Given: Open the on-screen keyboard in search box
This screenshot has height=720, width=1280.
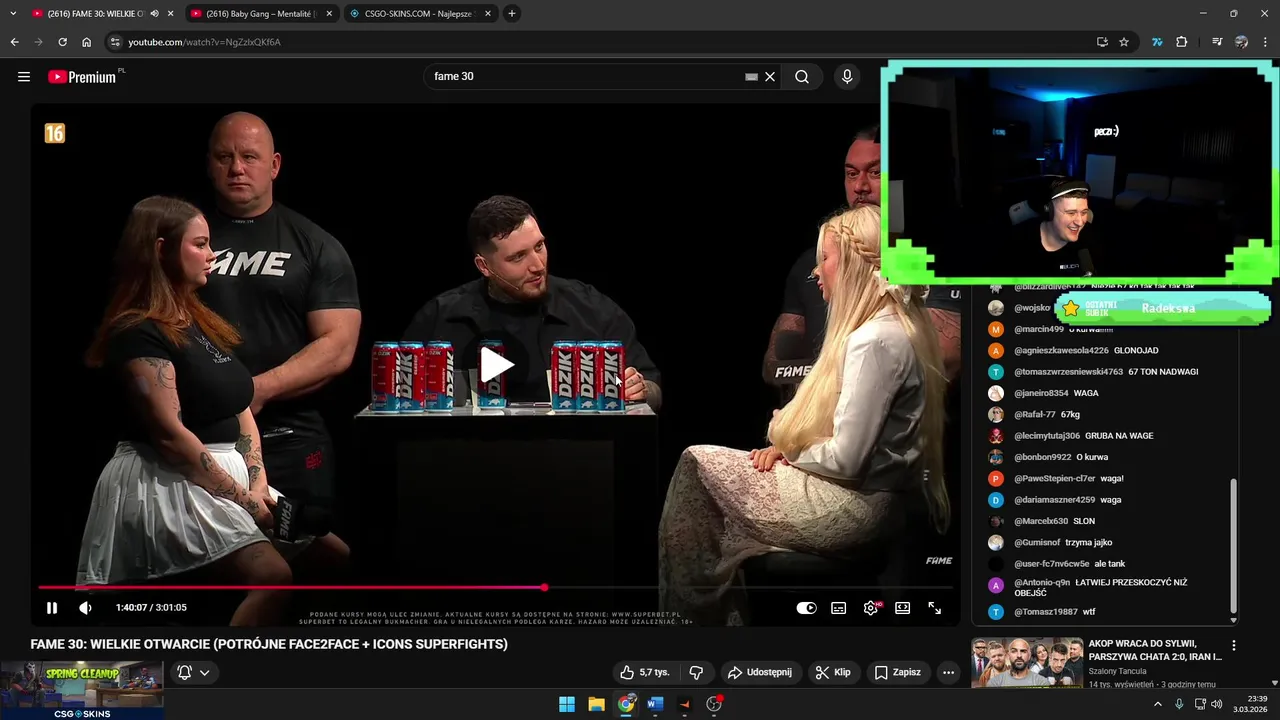Looking at the screenshot, I should (x=751, y=76).
